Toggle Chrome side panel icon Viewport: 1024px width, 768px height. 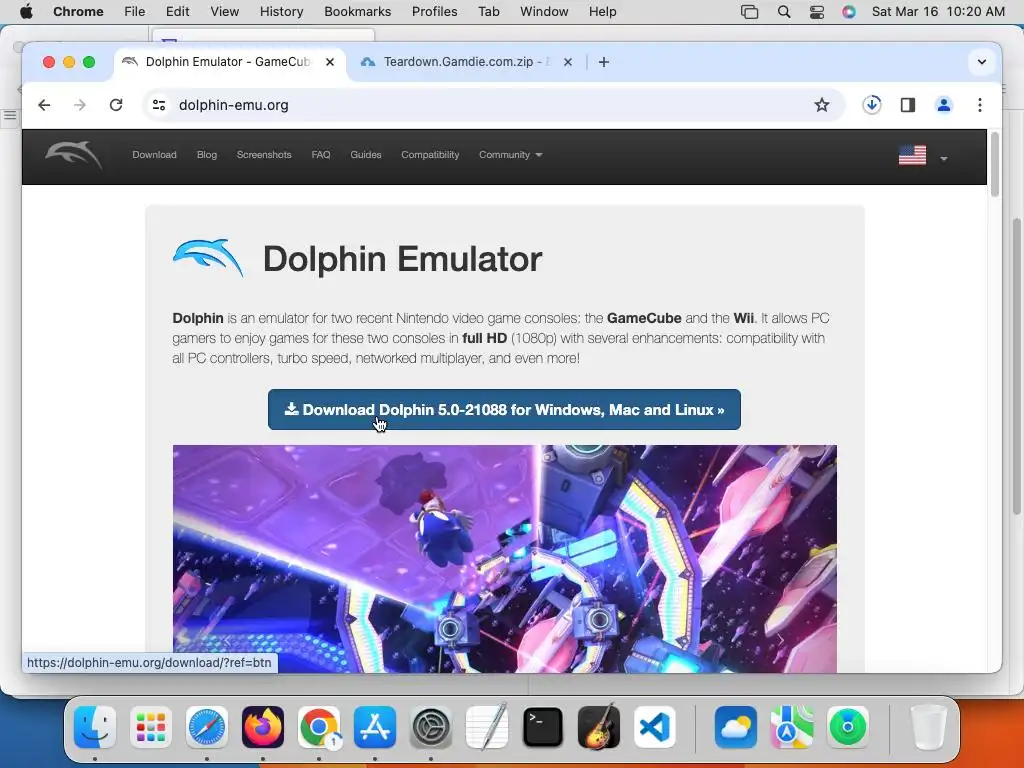click(x=908, y=105)
